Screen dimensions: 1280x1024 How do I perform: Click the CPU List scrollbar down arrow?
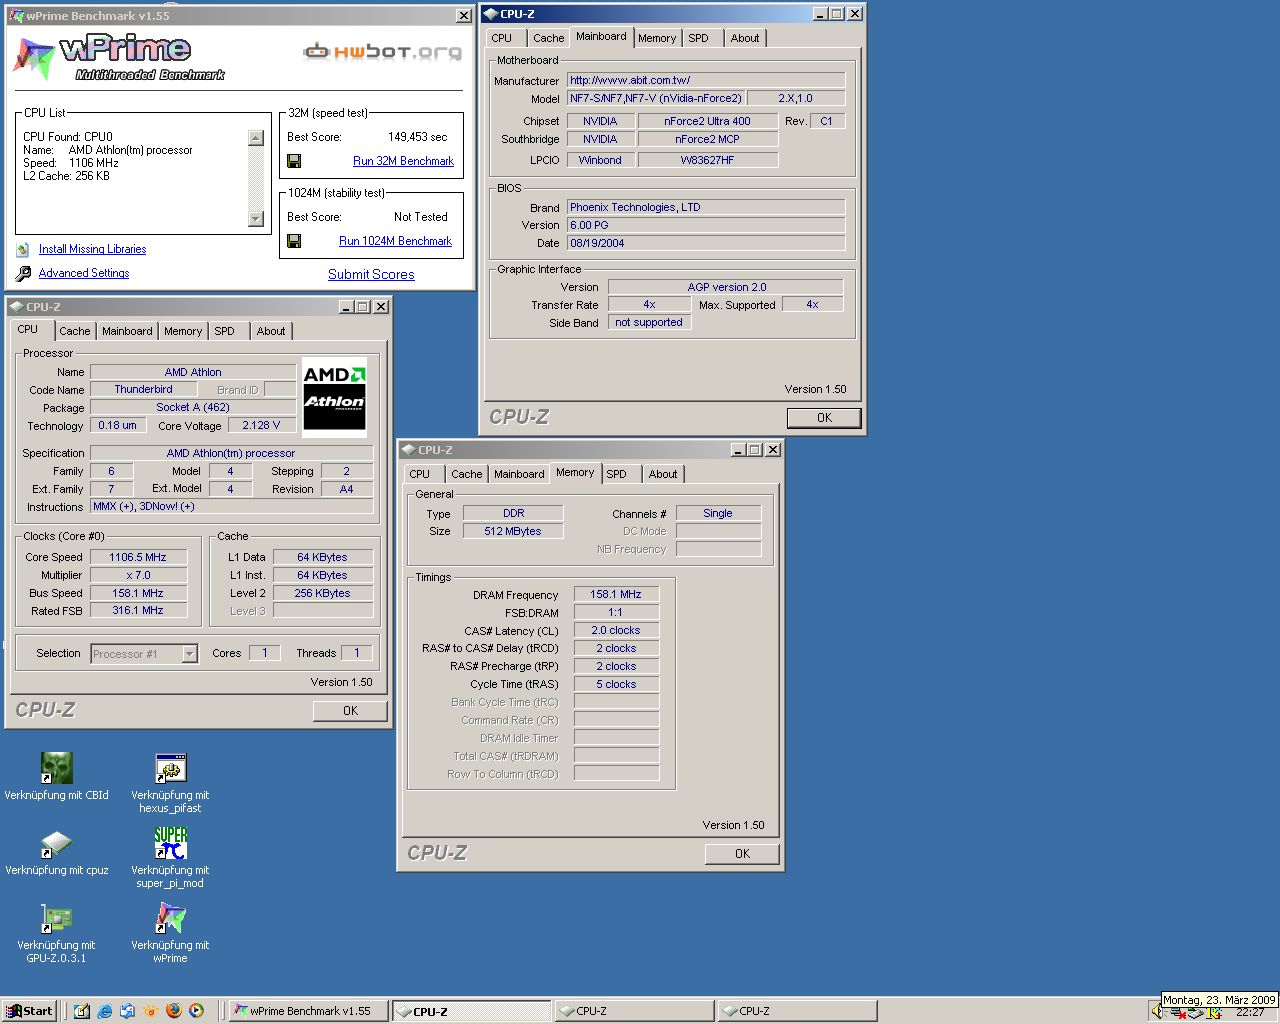pos(256,219)
